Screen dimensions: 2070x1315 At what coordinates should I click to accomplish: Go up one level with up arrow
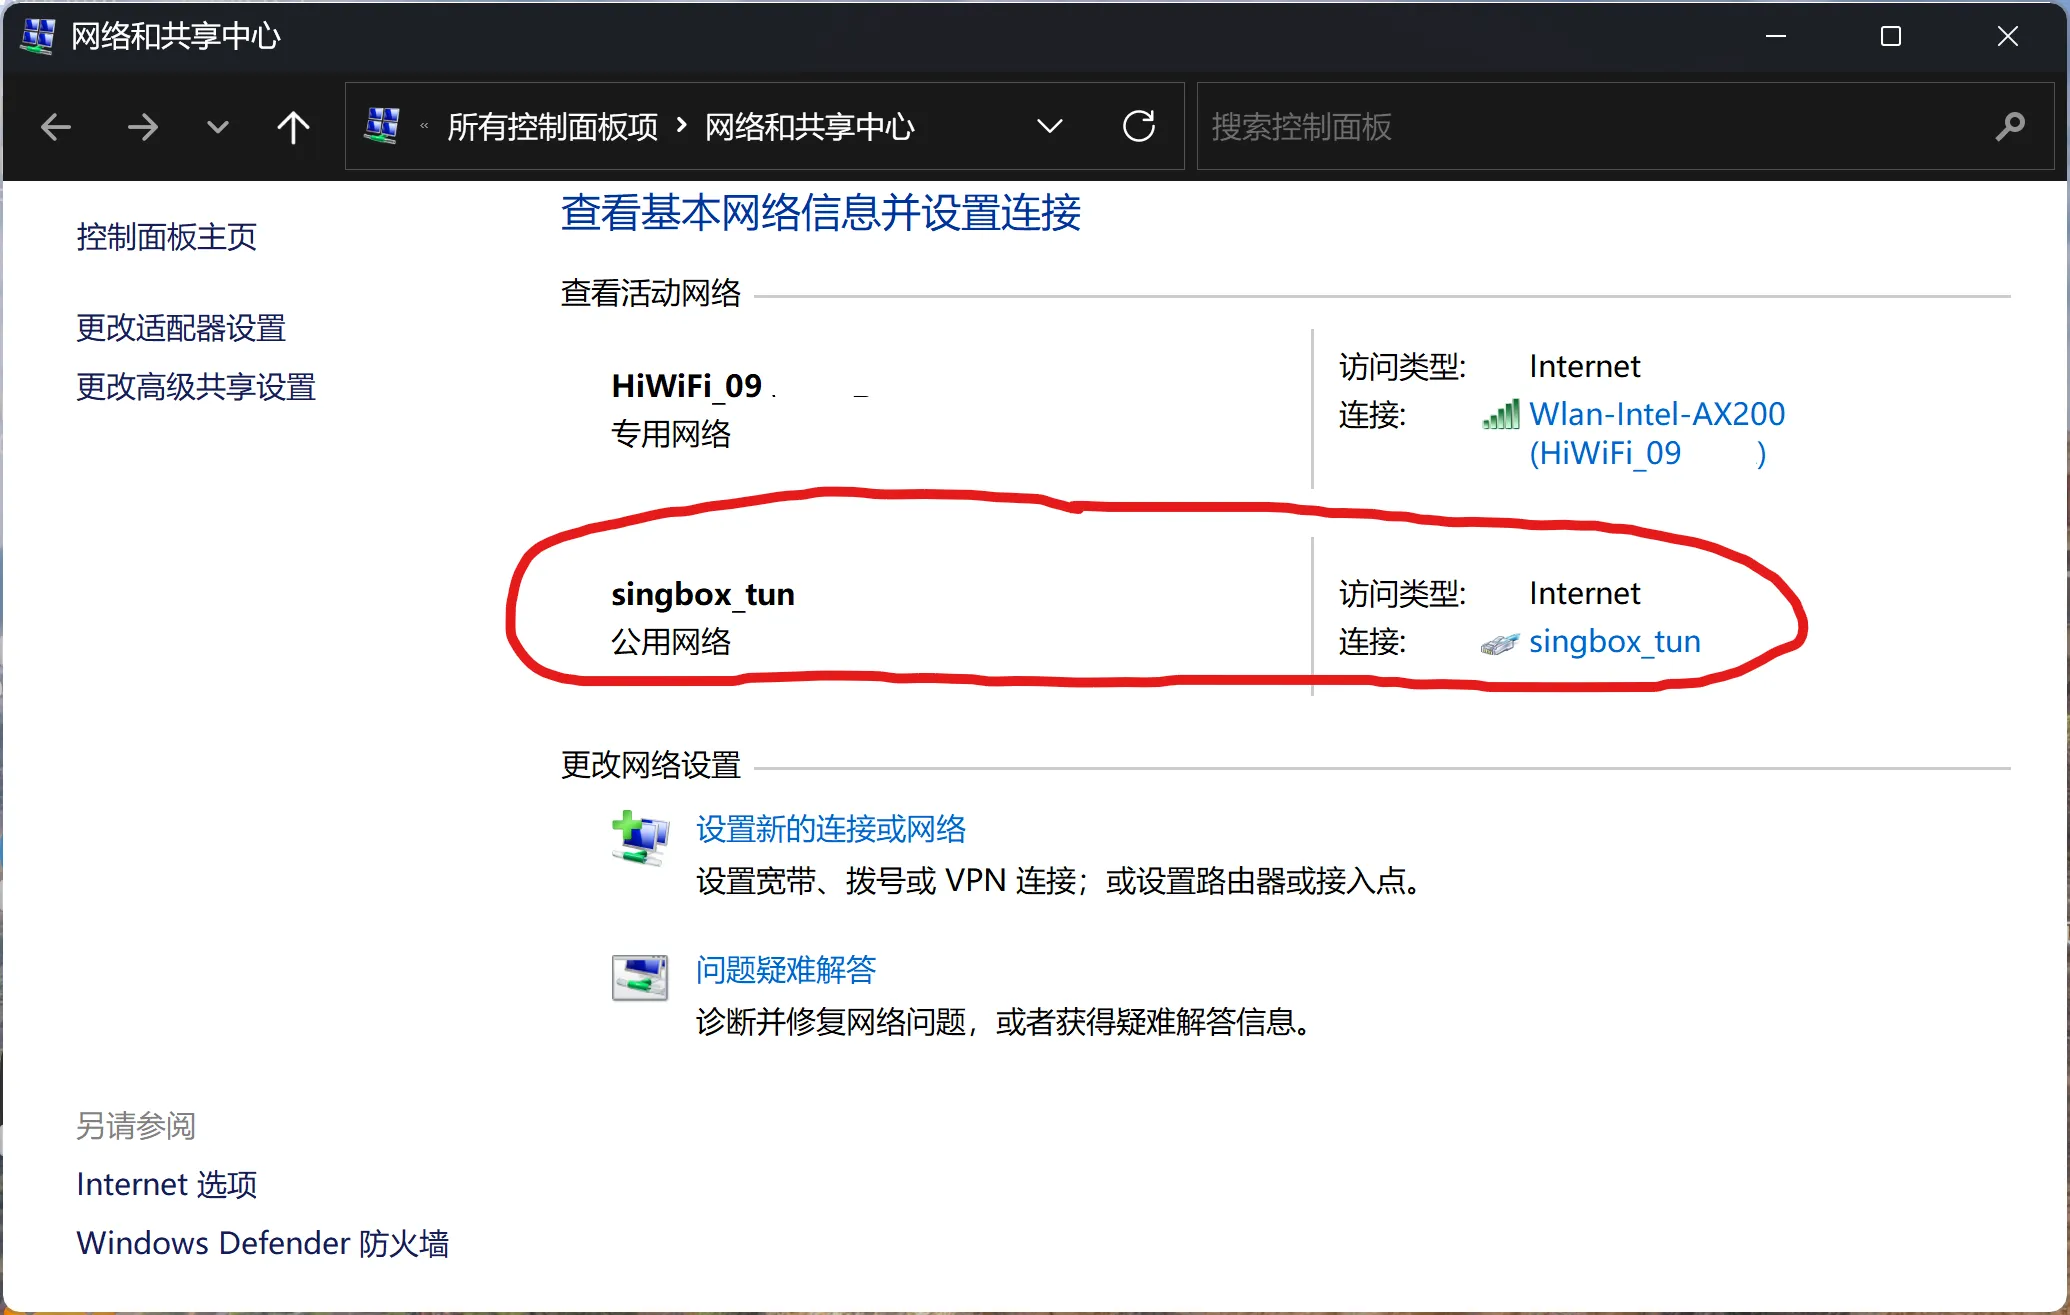point(293,127)
